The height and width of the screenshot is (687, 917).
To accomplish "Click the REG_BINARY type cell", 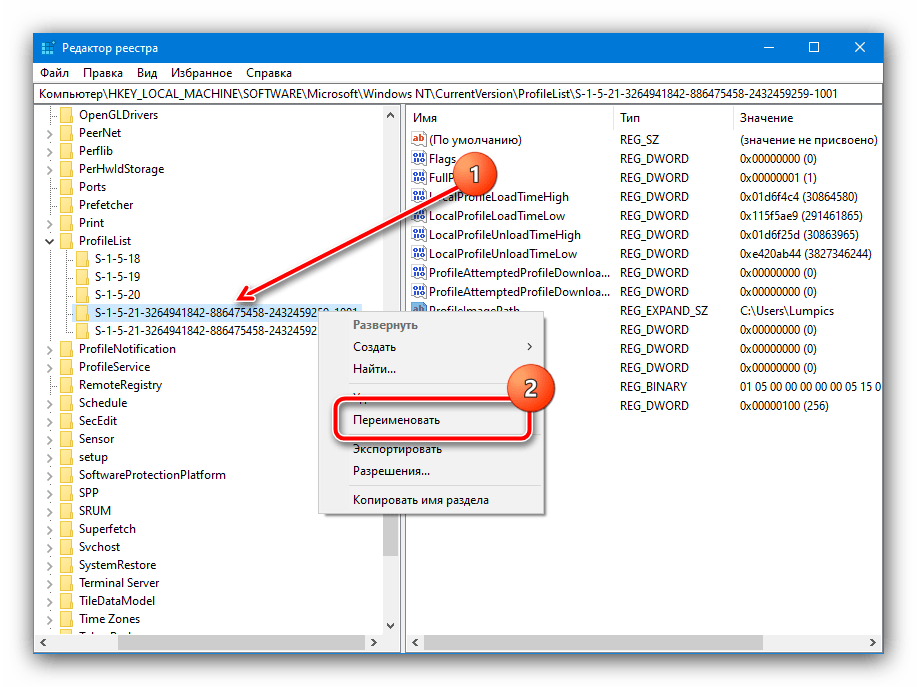I will [653, 387].
